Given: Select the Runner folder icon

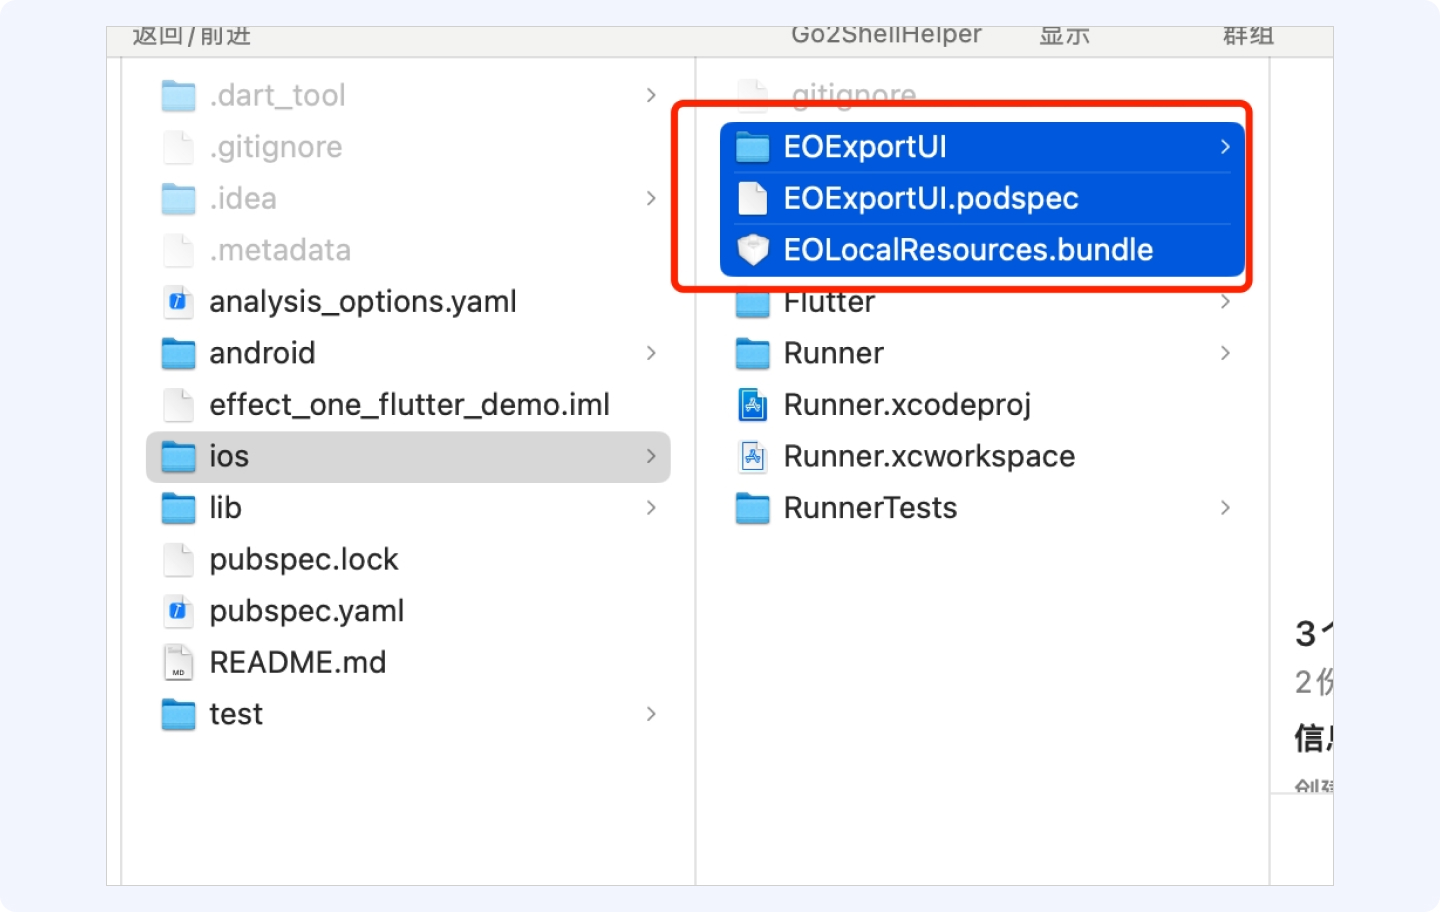Looking at the screenshot, I should [753, 354].
